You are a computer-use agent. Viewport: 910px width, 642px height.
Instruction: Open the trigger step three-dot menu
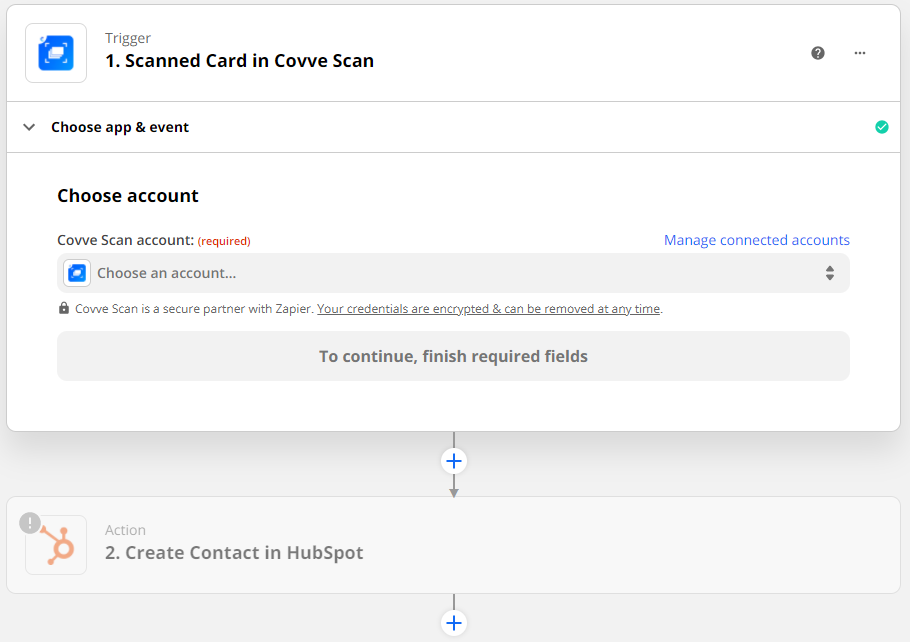[860, 53]
